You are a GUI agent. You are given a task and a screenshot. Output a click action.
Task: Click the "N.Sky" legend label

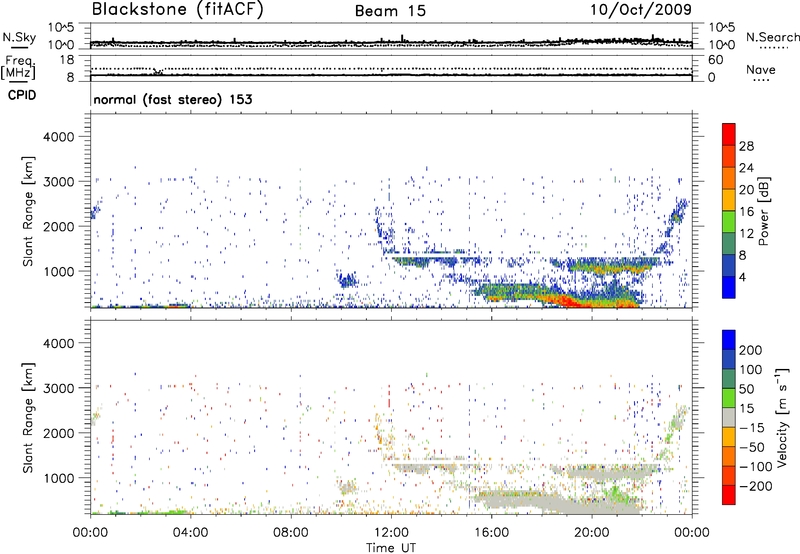tap(19, 37)
